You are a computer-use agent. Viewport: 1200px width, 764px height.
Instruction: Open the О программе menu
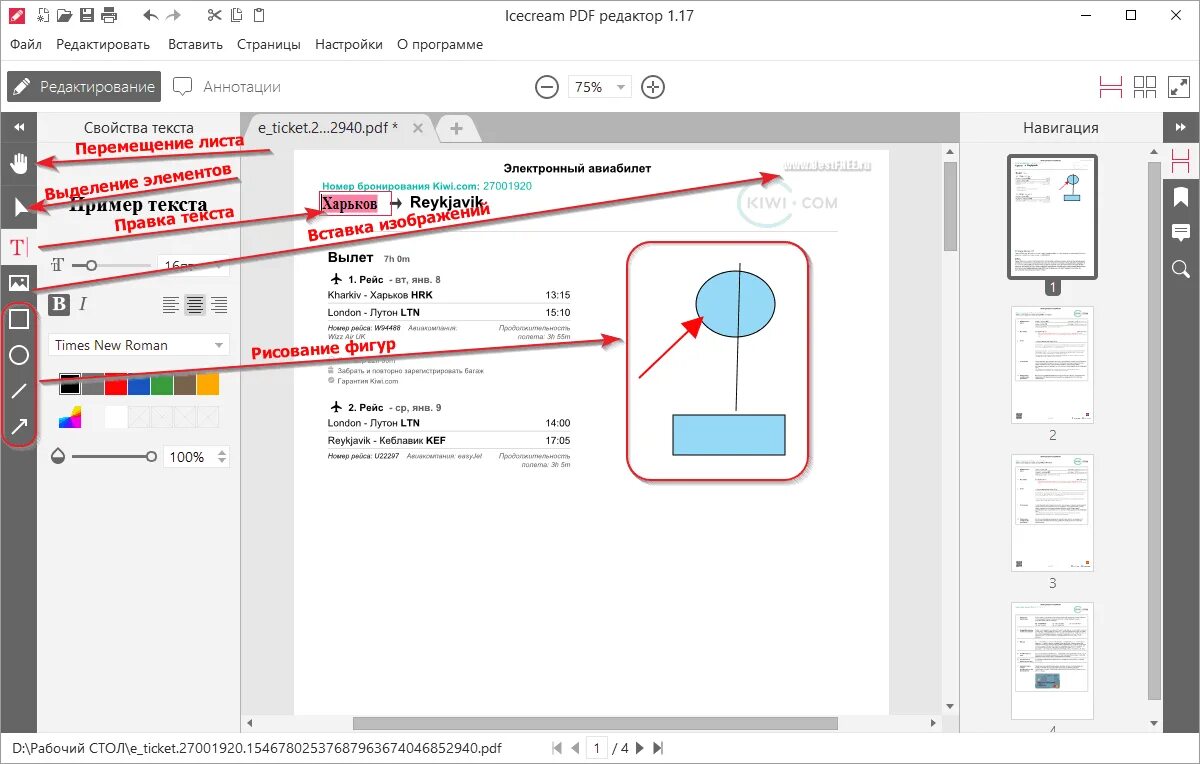click(440, 44)
